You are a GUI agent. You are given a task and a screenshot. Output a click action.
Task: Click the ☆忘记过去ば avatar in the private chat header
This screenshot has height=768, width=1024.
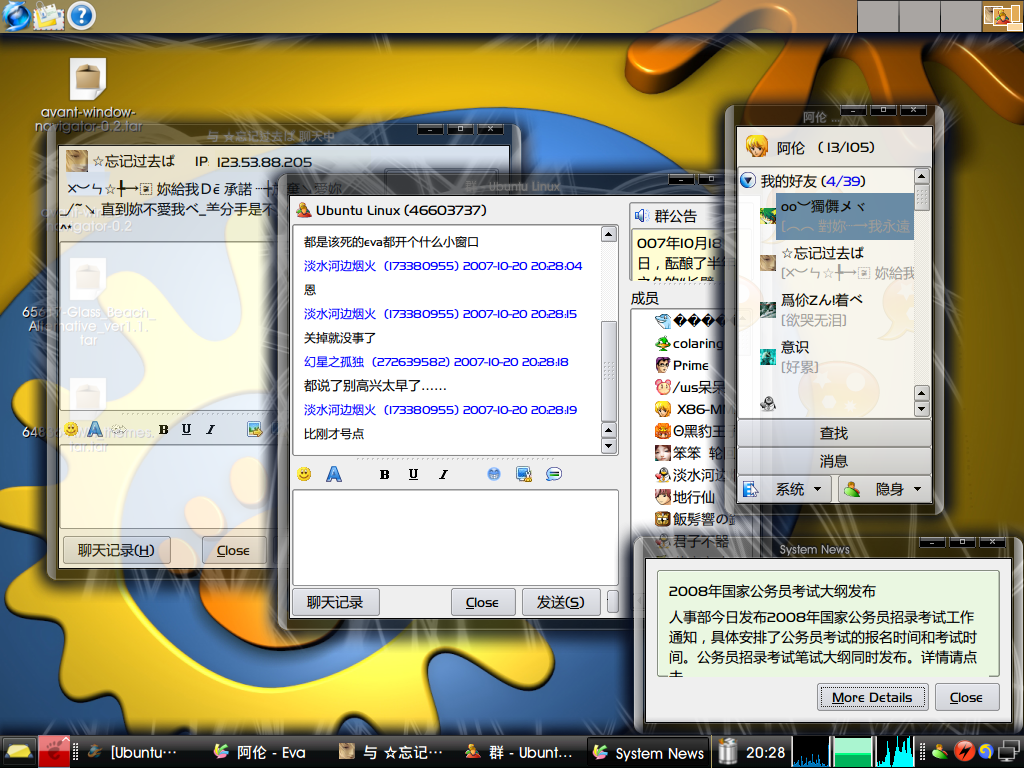click(x=77, y=161)
